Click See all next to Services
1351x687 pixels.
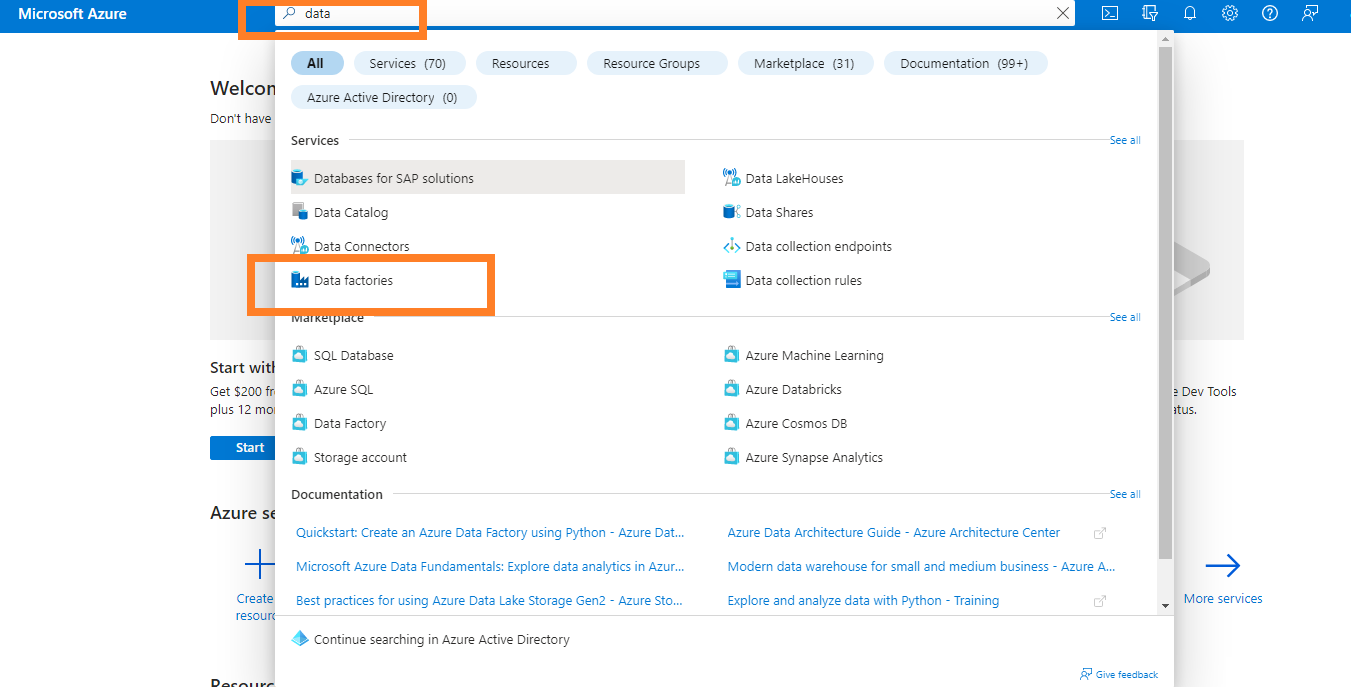[x=1125, y=141]
